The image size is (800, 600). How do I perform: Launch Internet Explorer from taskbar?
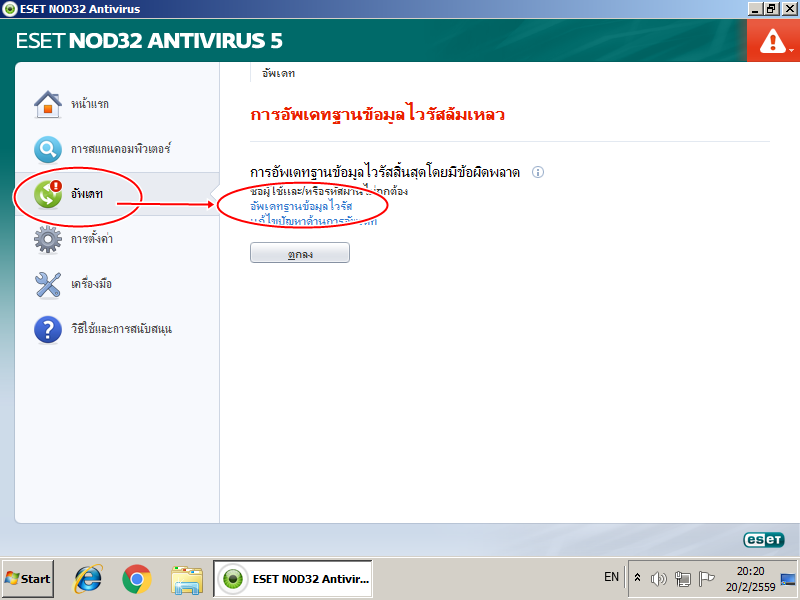(88, 579)
